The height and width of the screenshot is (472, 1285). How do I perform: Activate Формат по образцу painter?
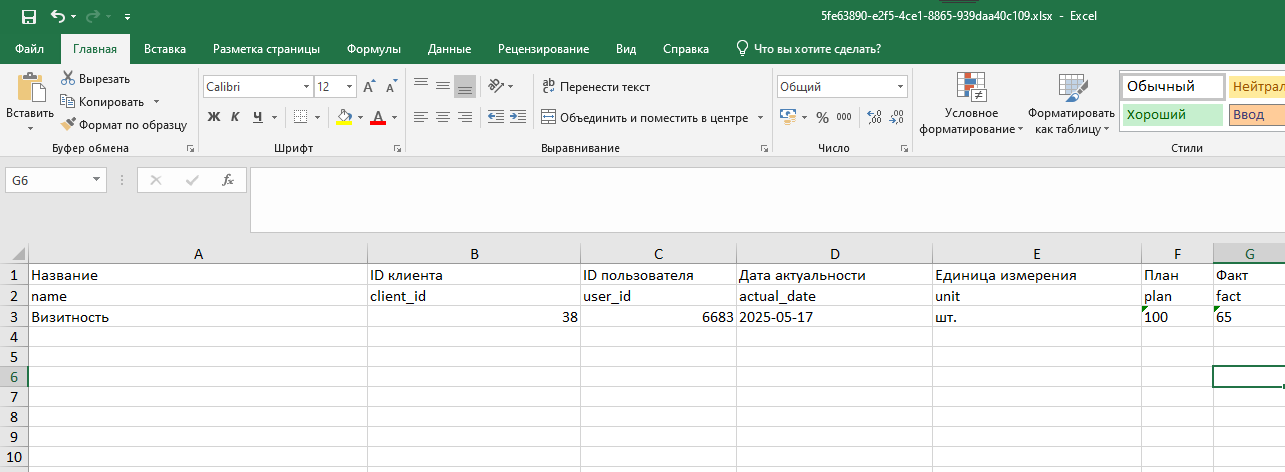pyautogui.click(x=123, y=125)
